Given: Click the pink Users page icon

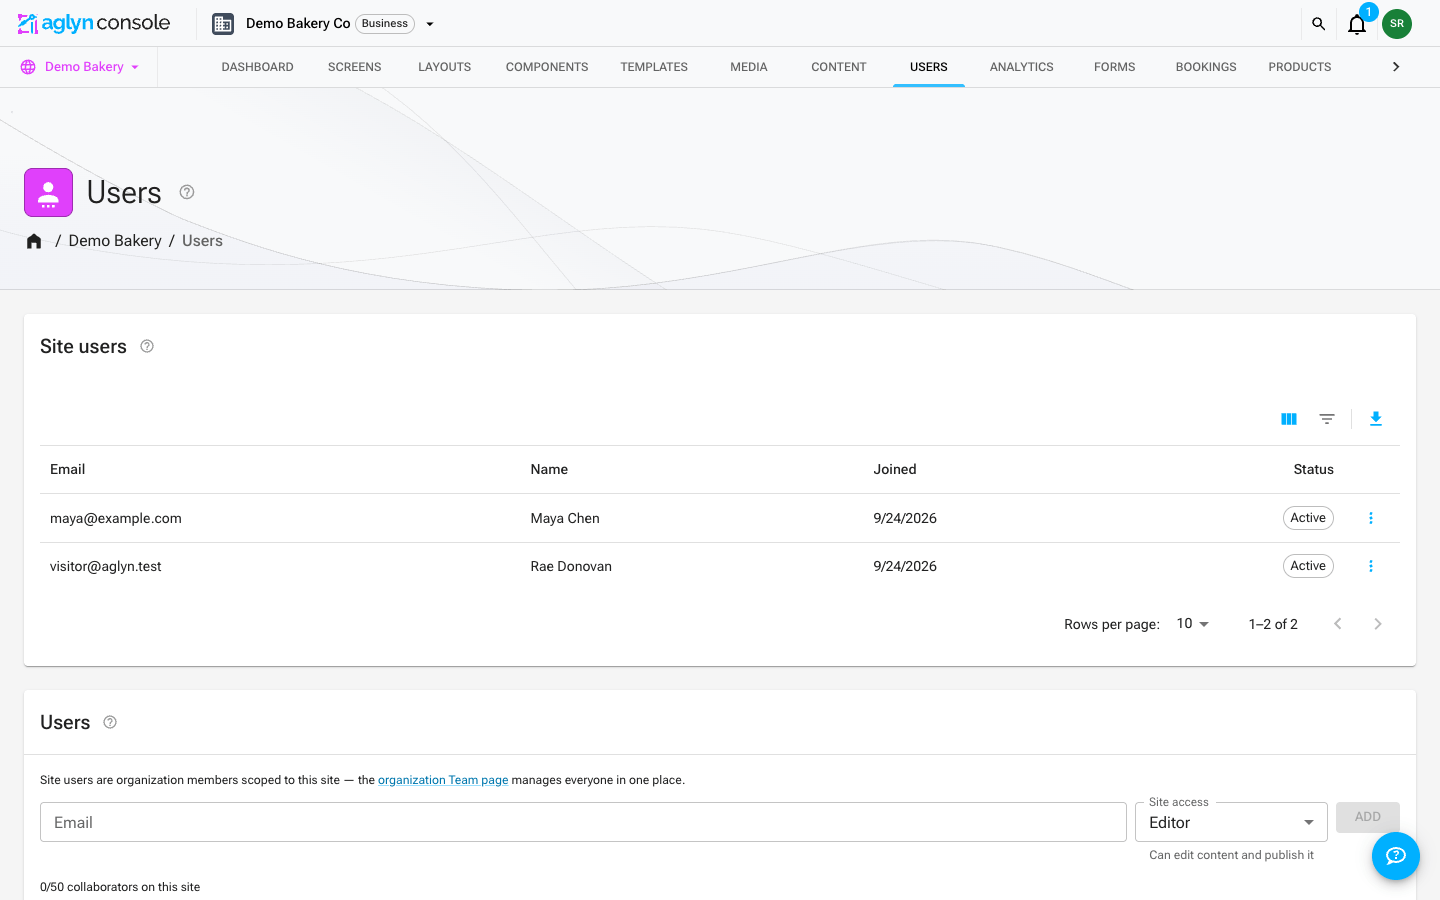Looking at the screenshot, I should pyautogui.click(x=49, y=192).
